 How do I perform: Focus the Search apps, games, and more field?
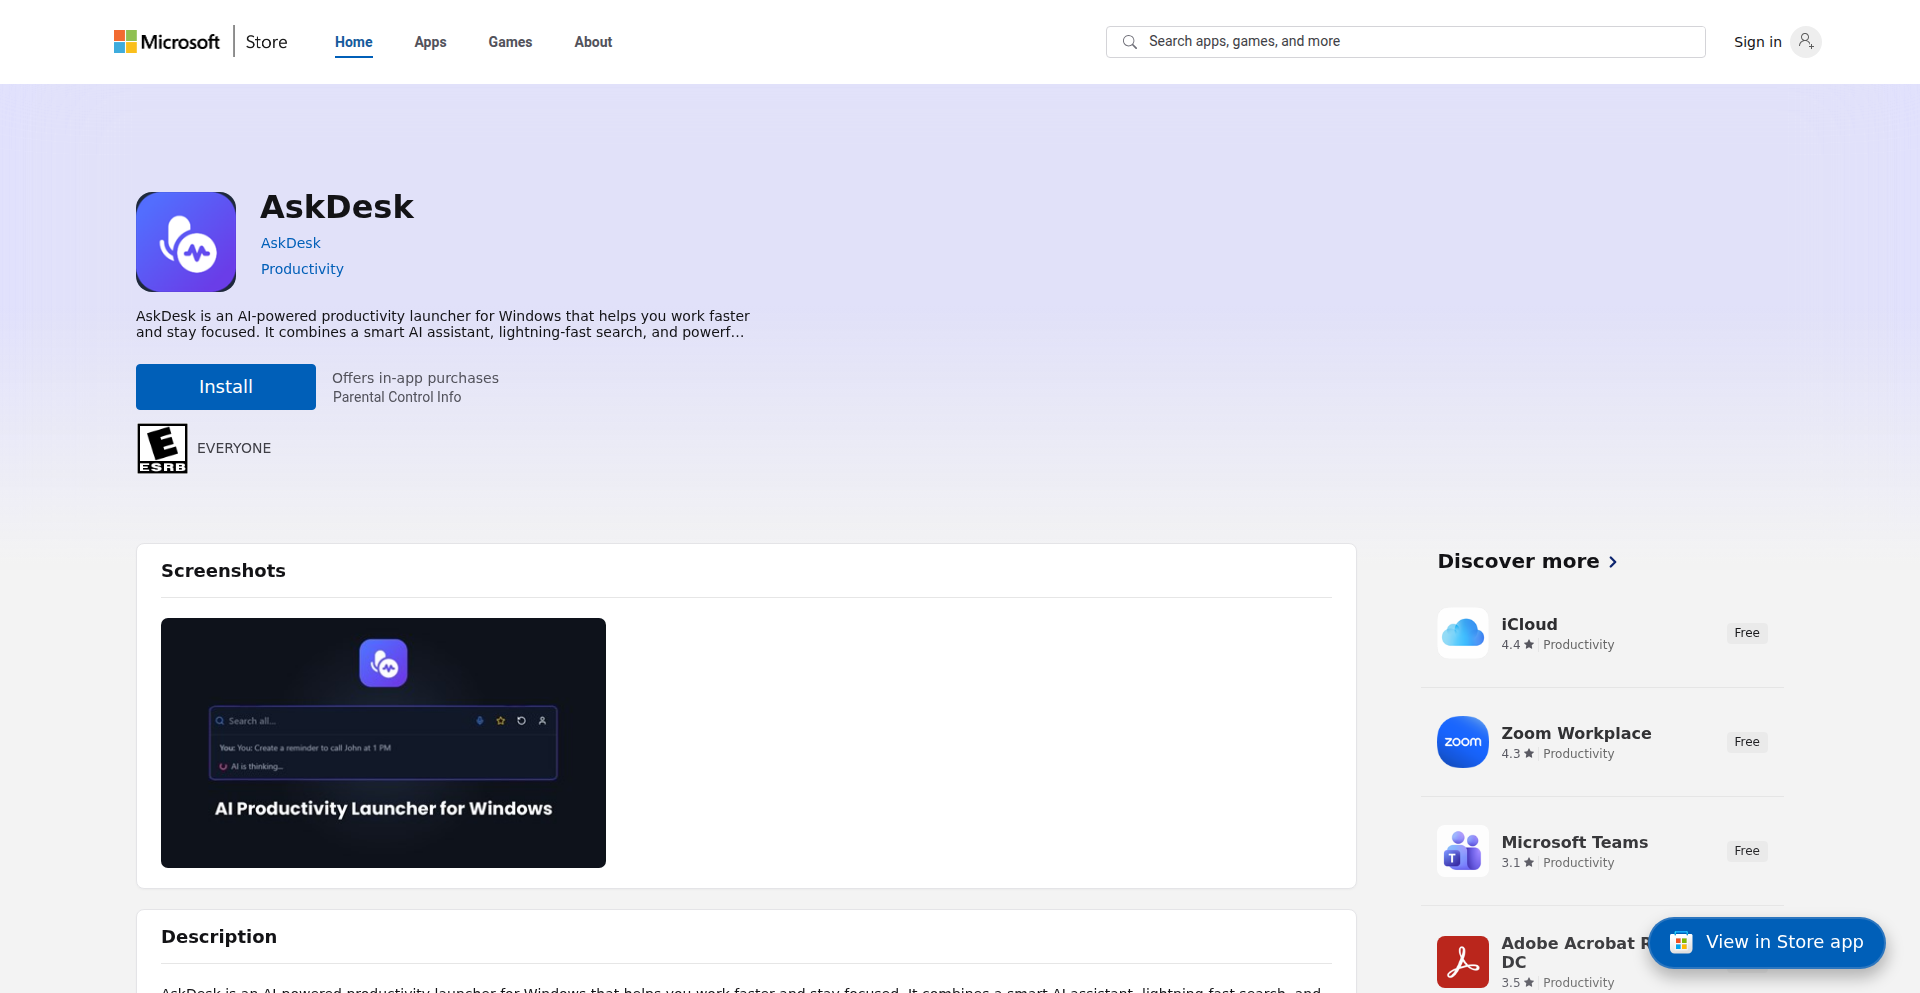(1405, 42)
